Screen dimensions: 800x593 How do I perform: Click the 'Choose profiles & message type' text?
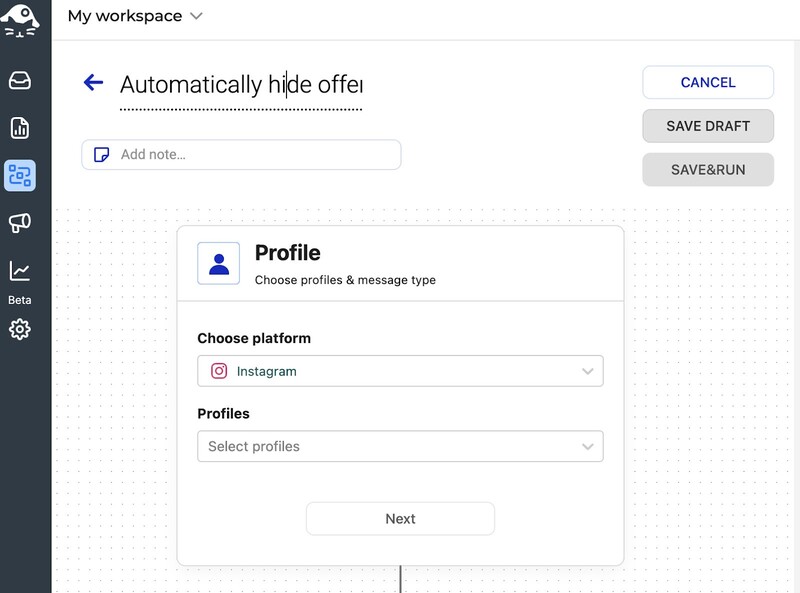(345, 280)
